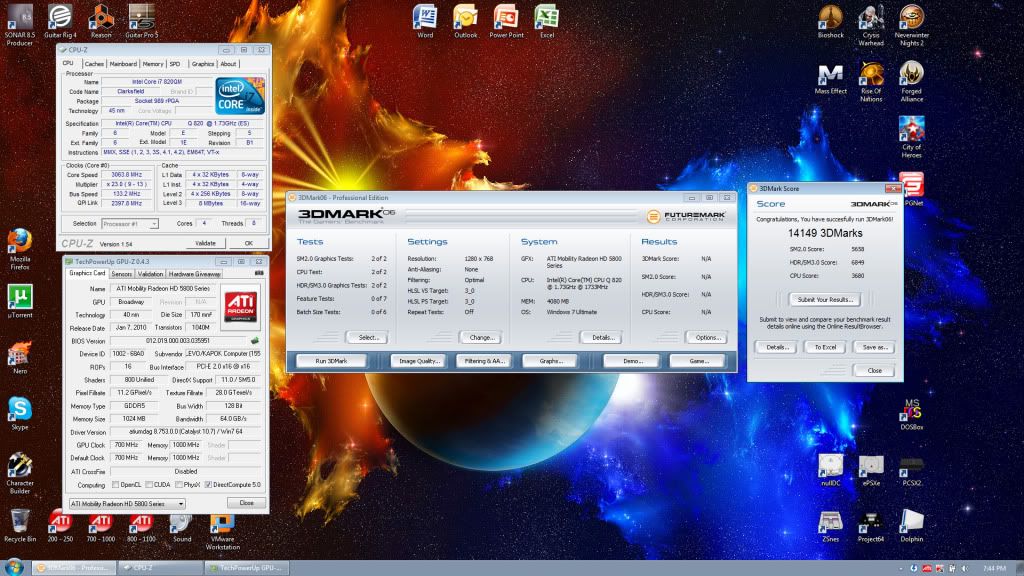The image size is (1024, 576).
Task: Open DOSBox desktop icon
Action: [912, 413]
